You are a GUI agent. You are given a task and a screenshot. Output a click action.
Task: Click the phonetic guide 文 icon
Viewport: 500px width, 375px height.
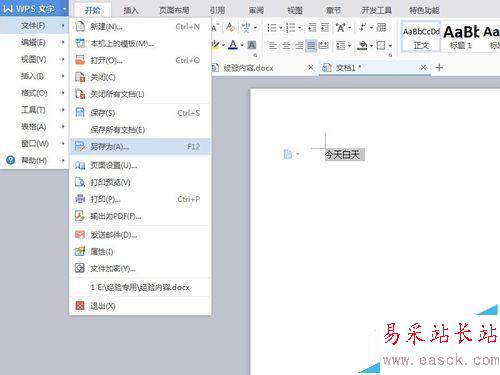(x=246, y=27)
